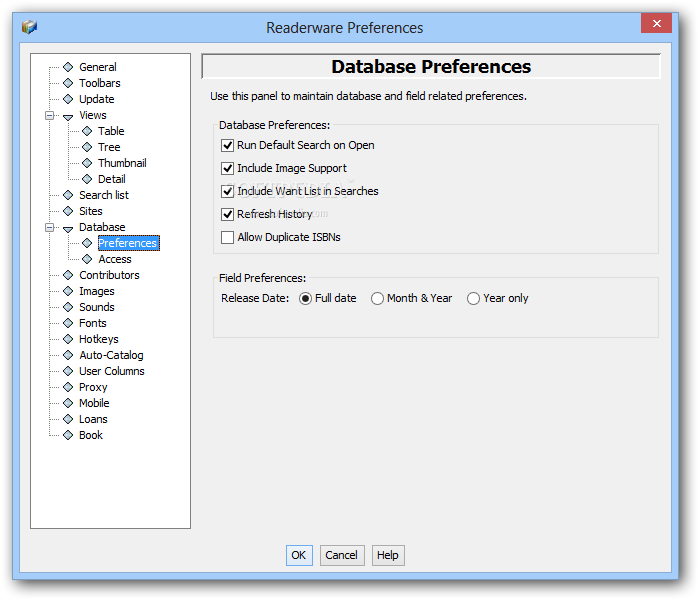Click the Readerware app icon in title bar
This screenshot has width=699, height=600.
tap(29, 27)
